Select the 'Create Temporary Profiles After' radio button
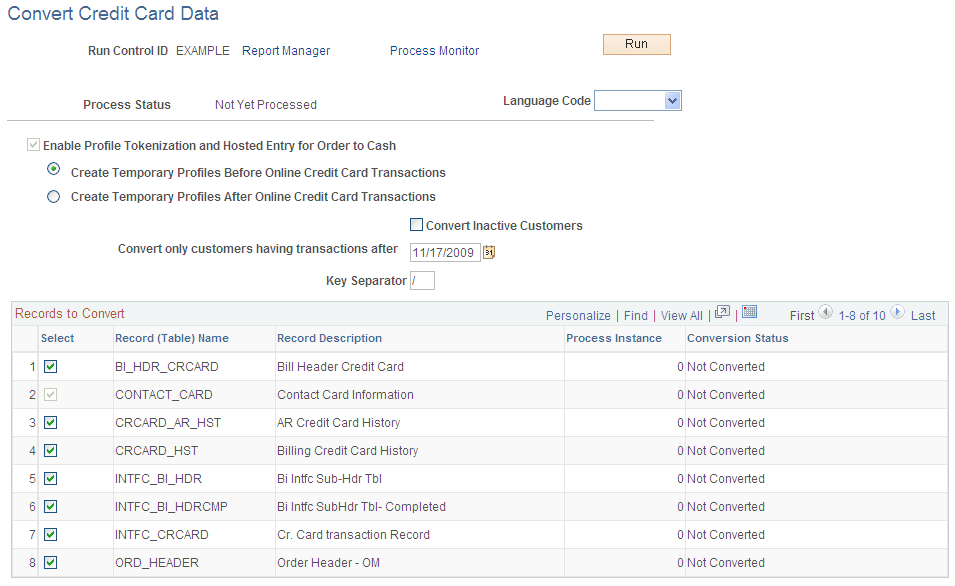Screen dimensions: 955x586 (x=53, y=196)
